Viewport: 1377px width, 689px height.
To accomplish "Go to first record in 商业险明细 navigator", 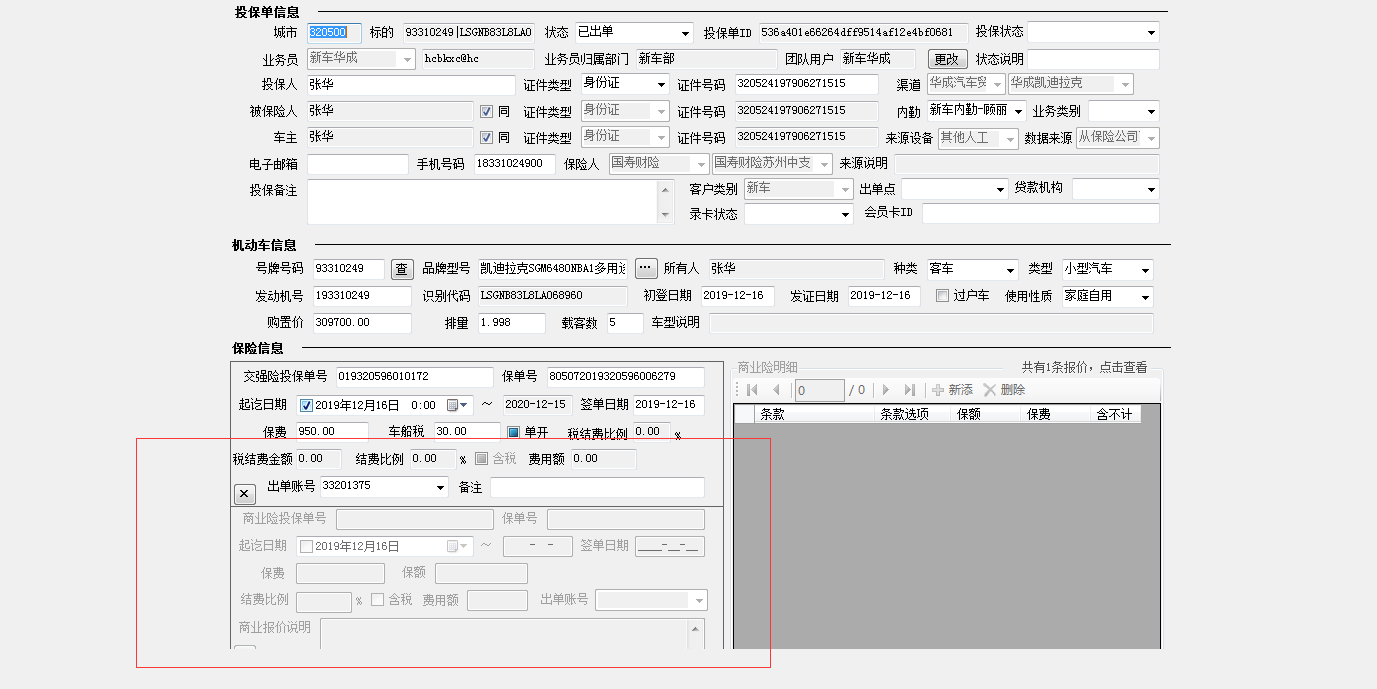I will (x=752, y=390).
